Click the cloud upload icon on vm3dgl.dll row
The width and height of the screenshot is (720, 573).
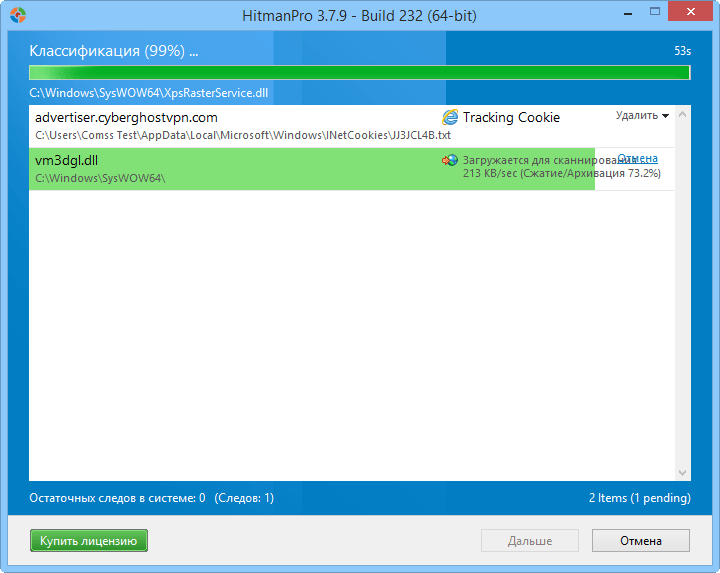tap(450, 160)
